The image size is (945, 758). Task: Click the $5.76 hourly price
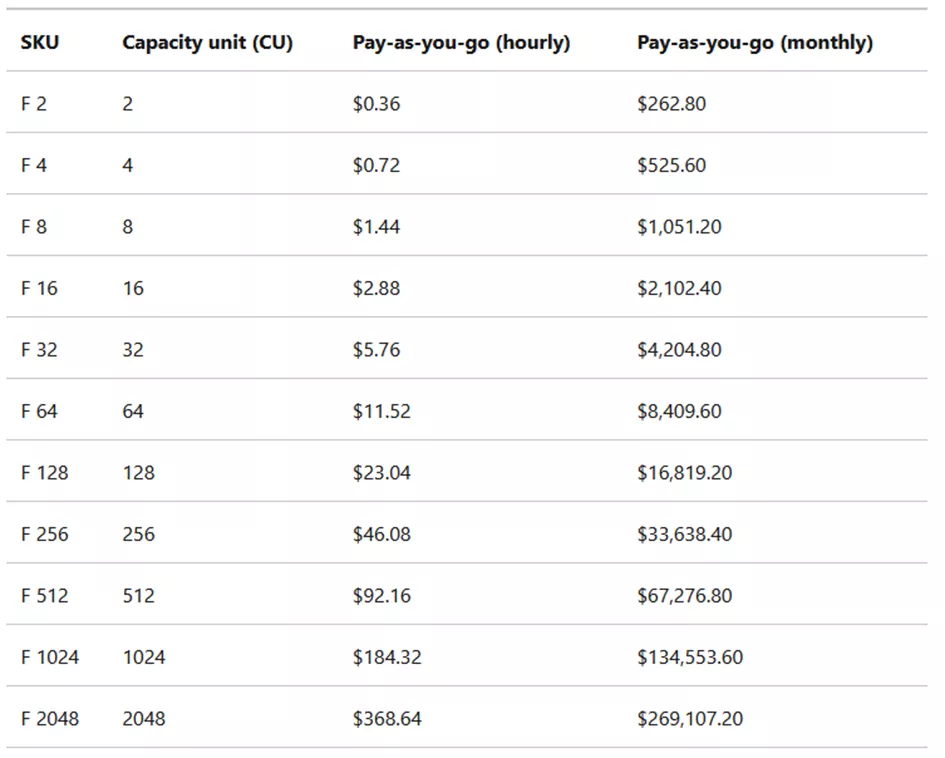pos(376,350)
